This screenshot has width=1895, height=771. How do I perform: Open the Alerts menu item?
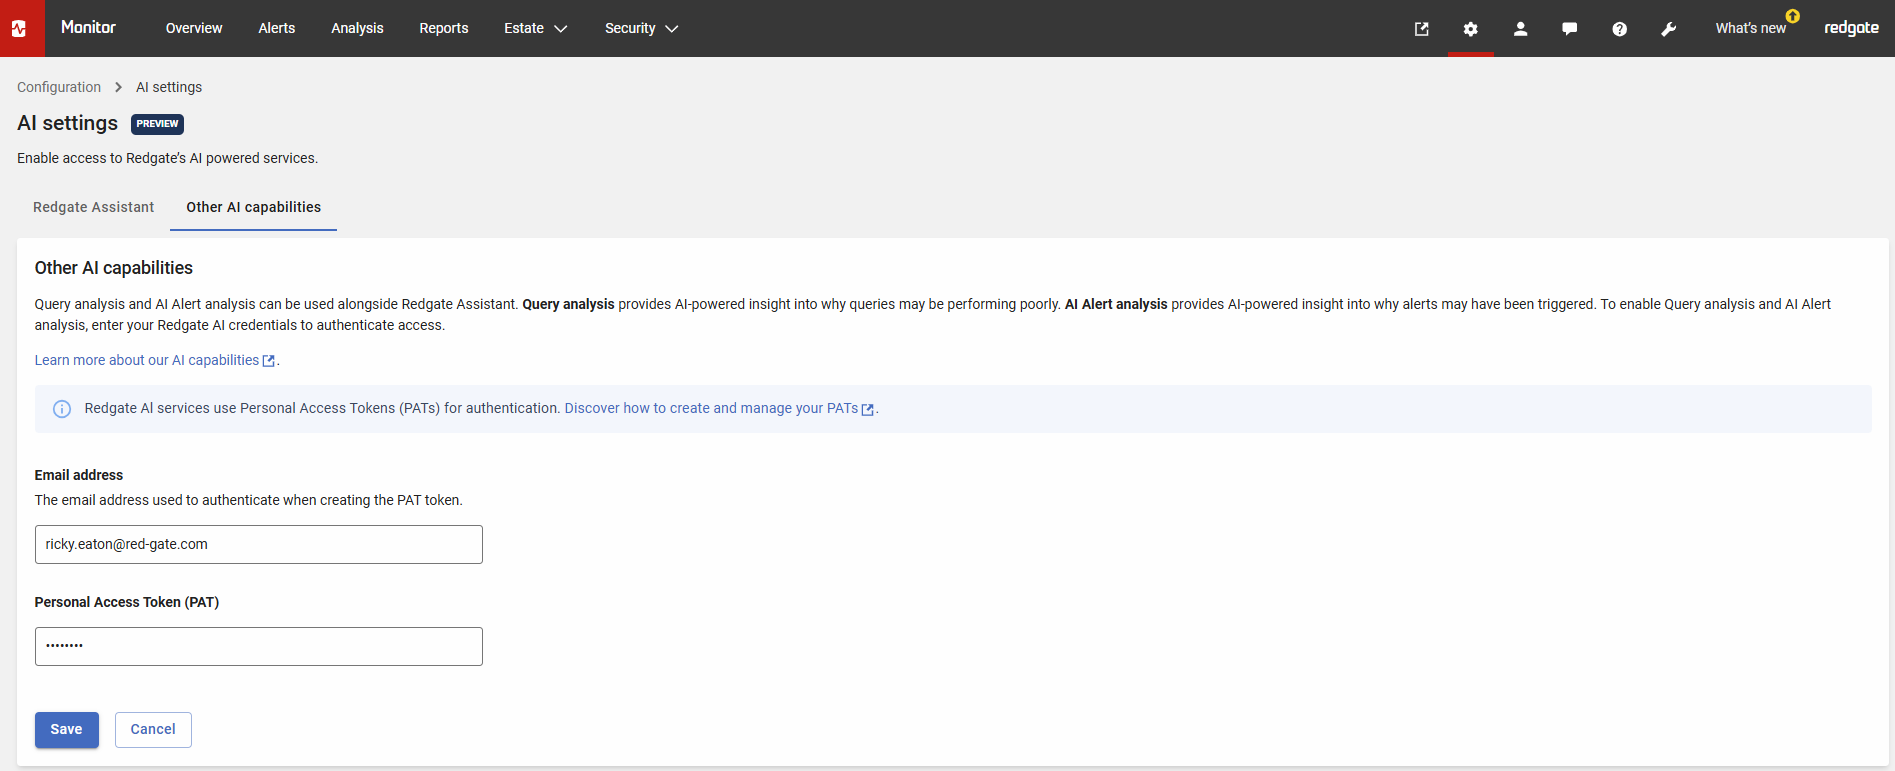coord(277,28)
